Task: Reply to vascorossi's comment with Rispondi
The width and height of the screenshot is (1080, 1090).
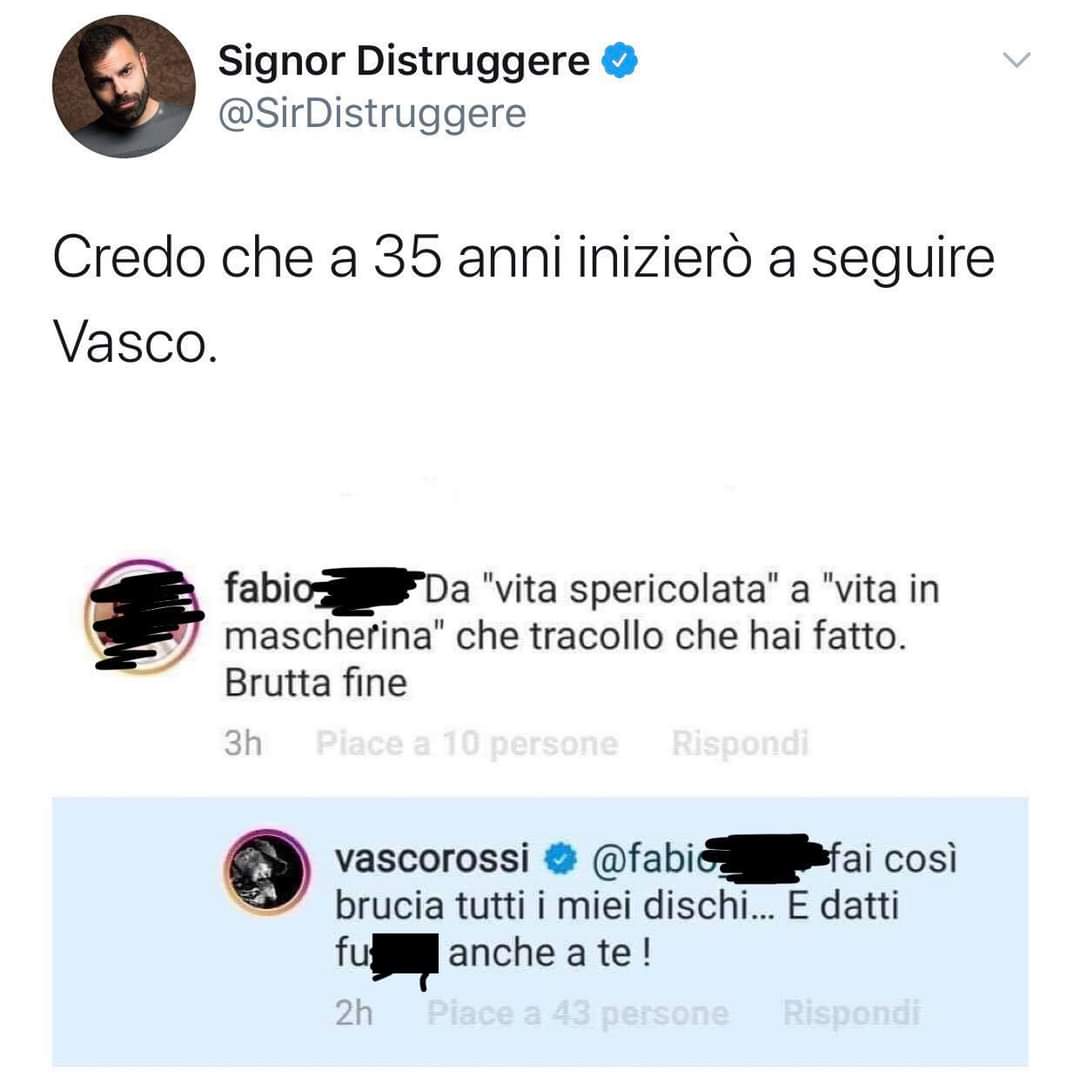Action: [x=851, y=1012]
